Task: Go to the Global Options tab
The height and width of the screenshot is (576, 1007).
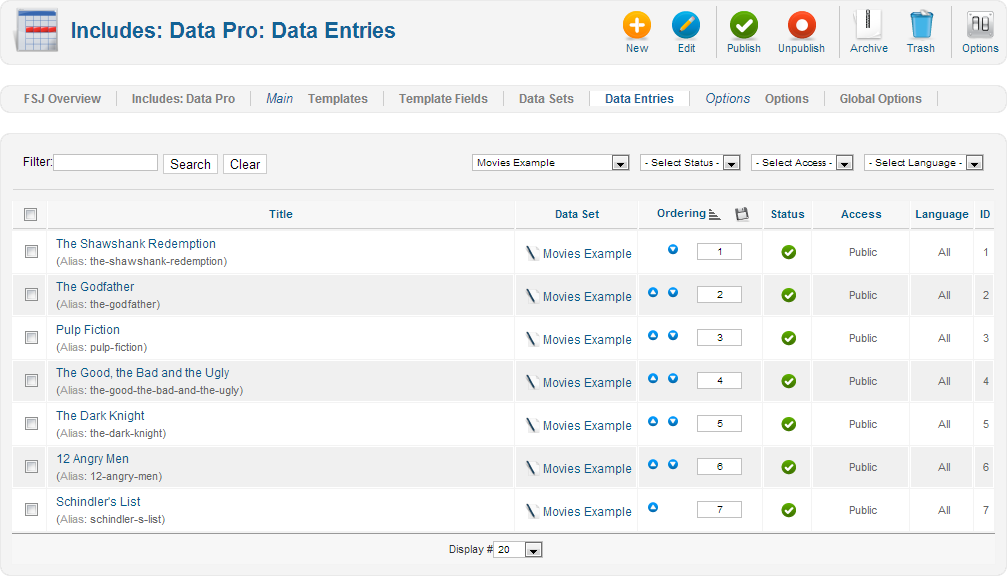Action: (880, 99)
